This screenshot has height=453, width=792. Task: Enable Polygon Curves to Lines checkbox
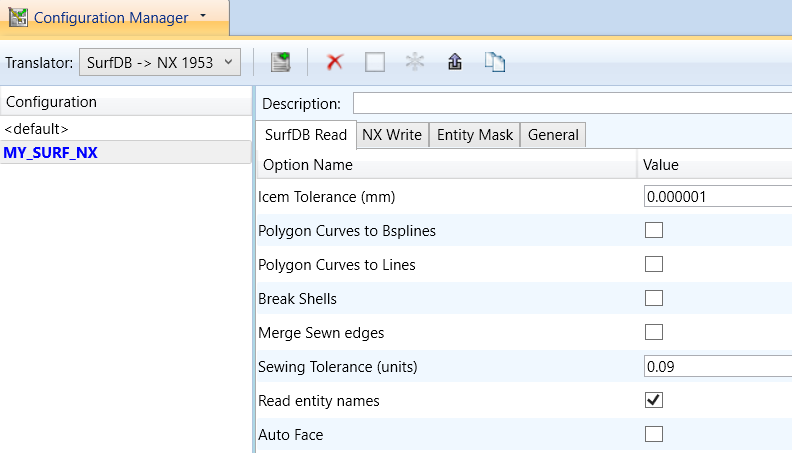click(654, 264)
